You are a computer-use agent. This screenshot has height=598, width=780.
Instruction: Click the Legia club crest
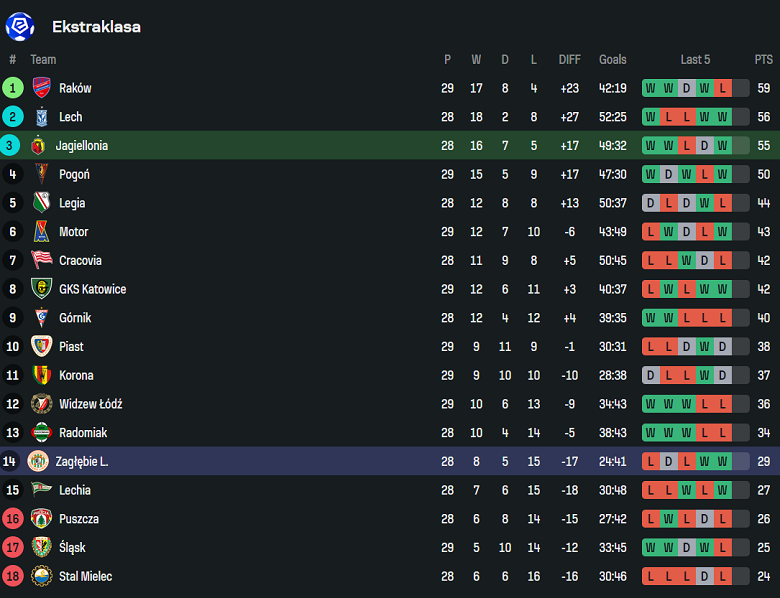[x=41, y=203]
